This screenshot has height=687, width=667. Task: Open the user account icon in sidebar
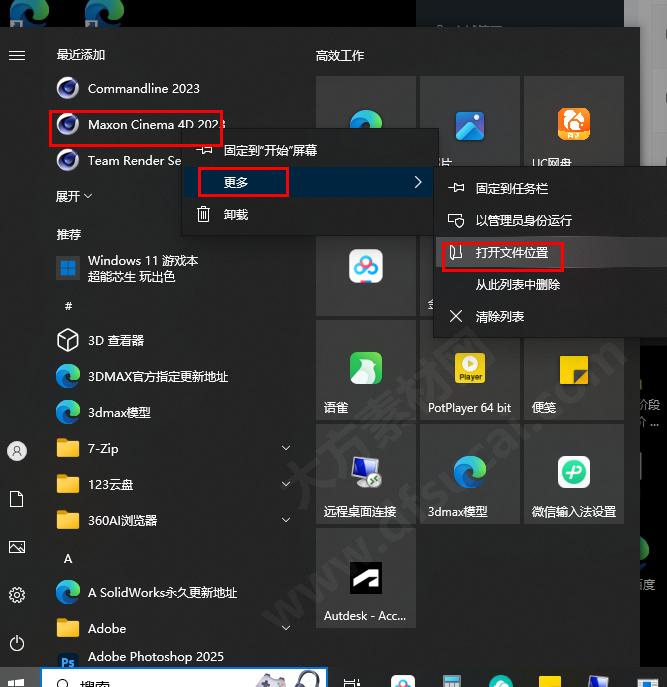[x=17, y=451]
